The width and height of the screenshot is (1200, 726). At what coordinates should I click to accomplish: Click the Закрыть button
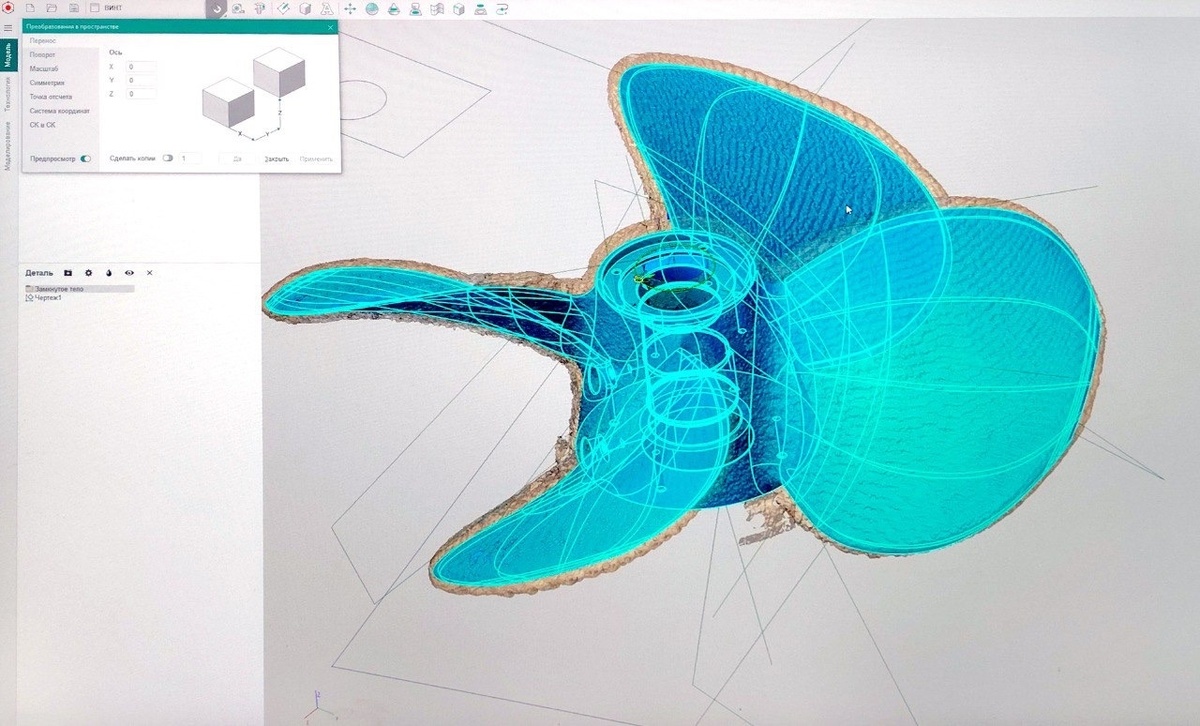pyautogui.click(x=277, y=159)
